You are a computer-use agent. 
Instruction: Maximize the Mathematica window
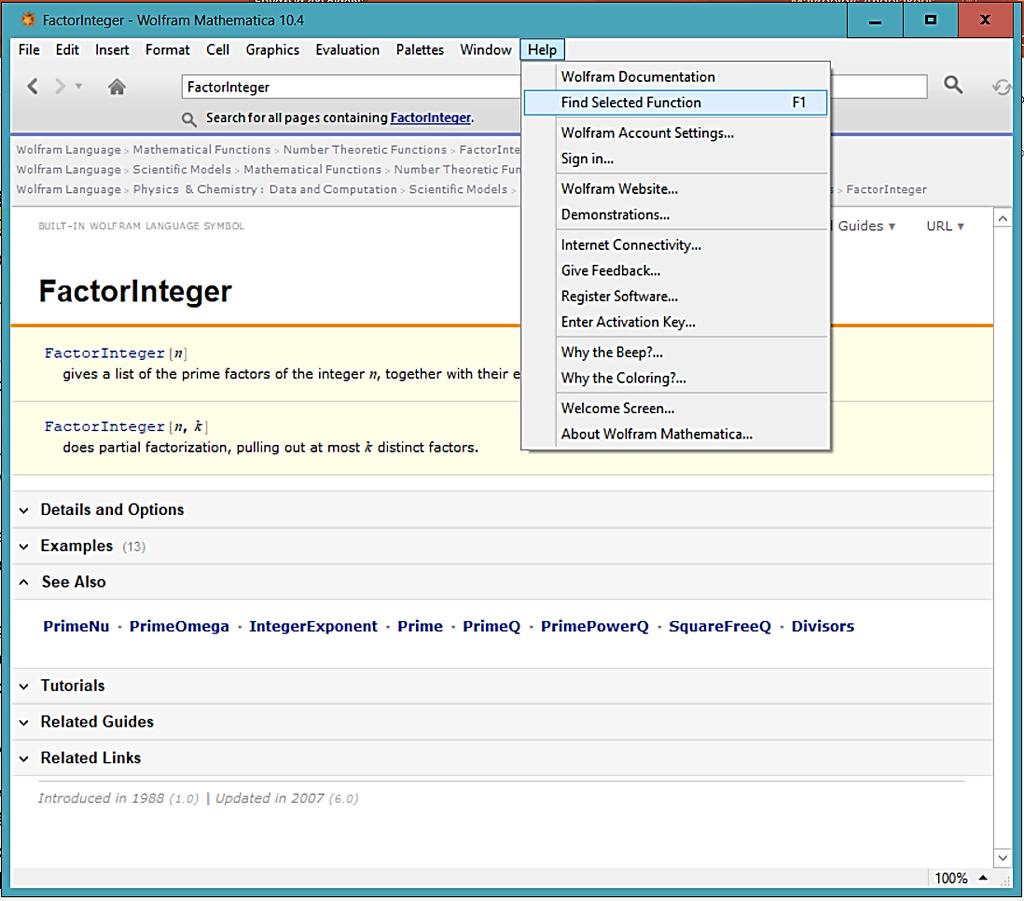click(931, 21)
